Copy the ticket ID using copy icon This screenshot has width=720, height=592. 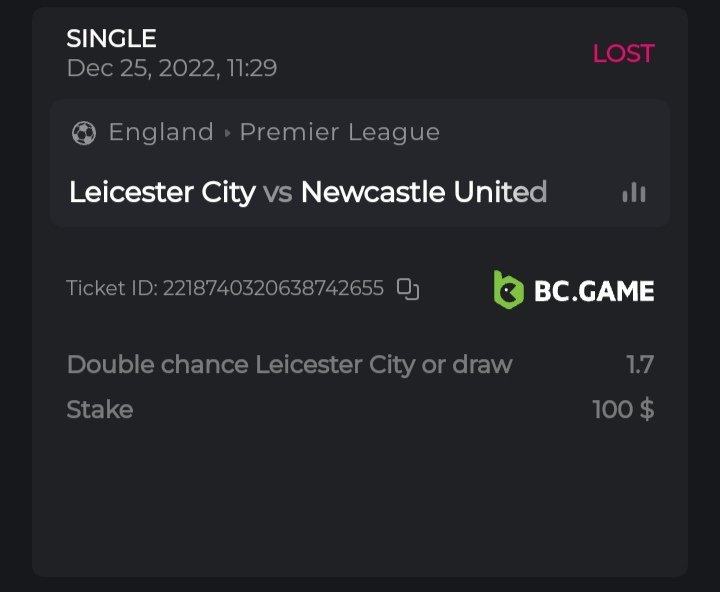(408, 289)
